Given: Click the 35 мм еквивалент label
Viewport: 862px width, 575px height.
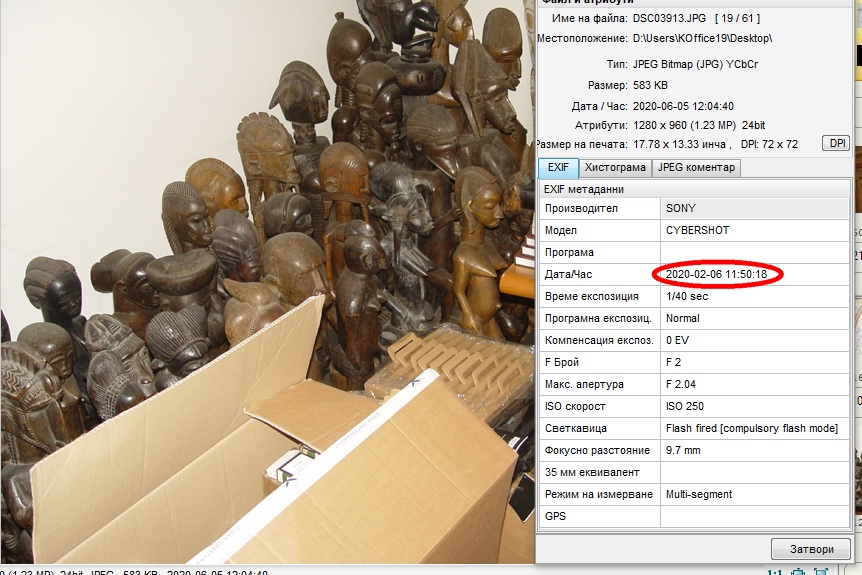Looking at the screenshot, I should pos(592,472).
